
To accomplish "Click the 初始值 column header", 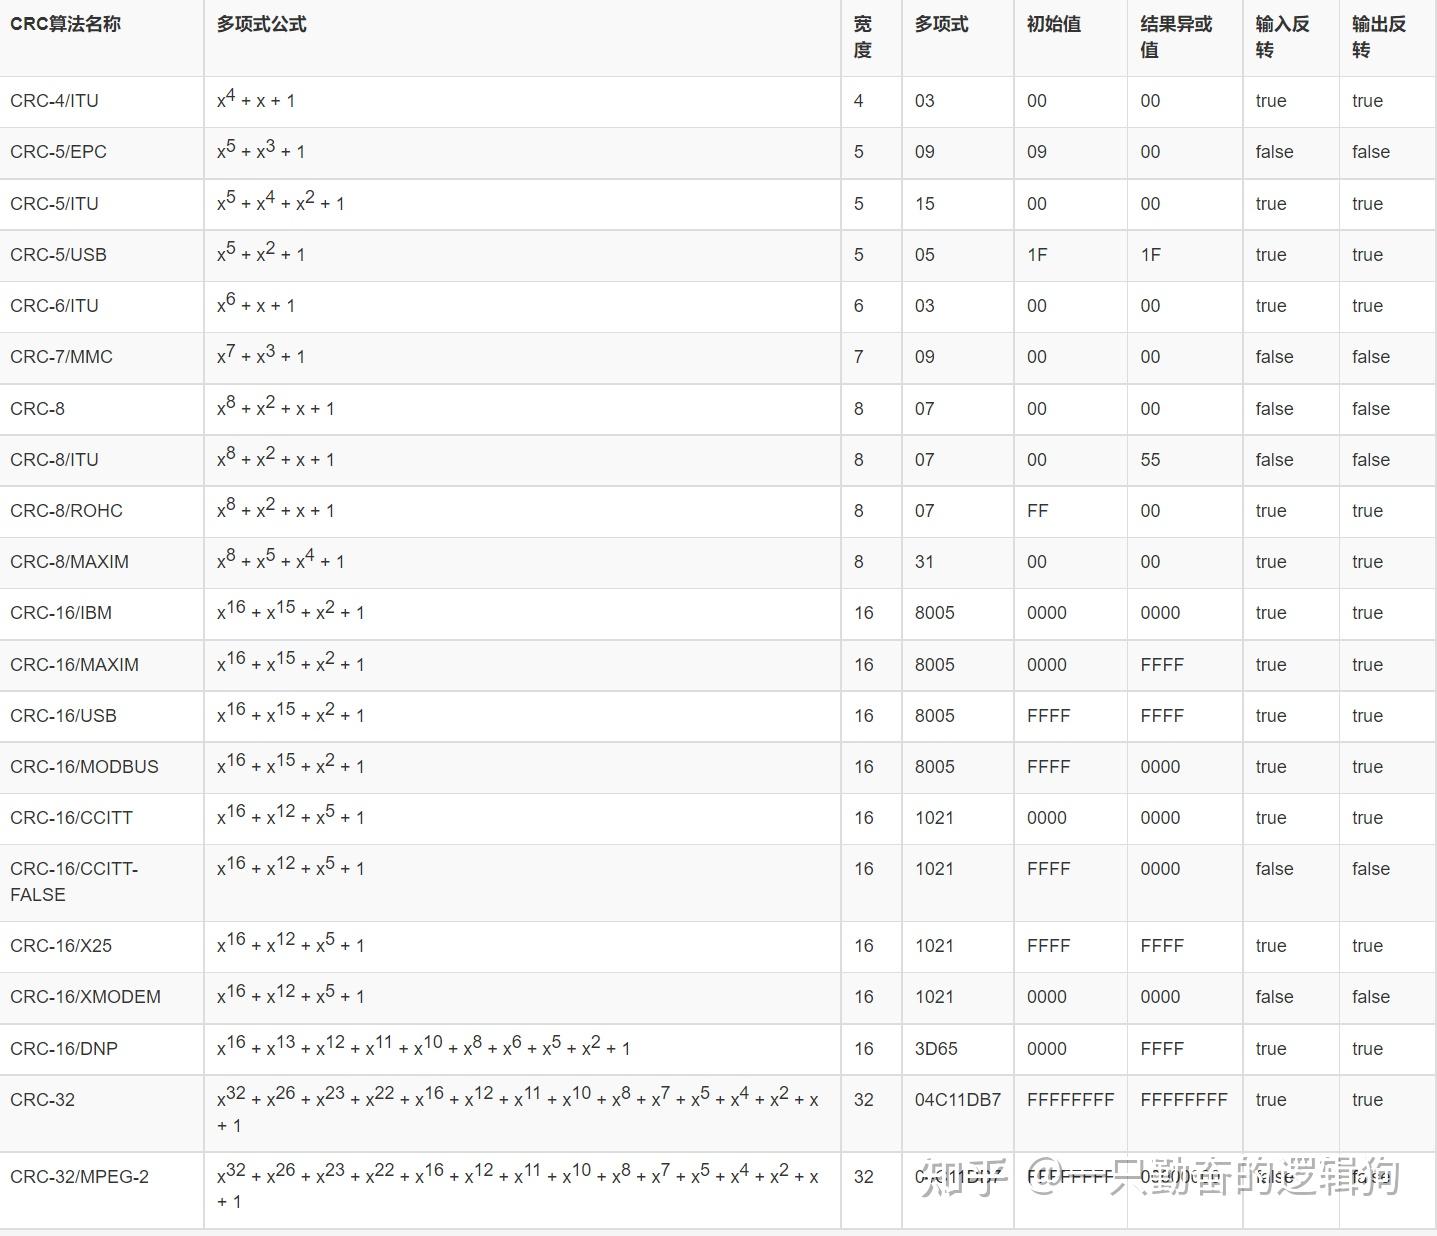I will click(1054, 24).
